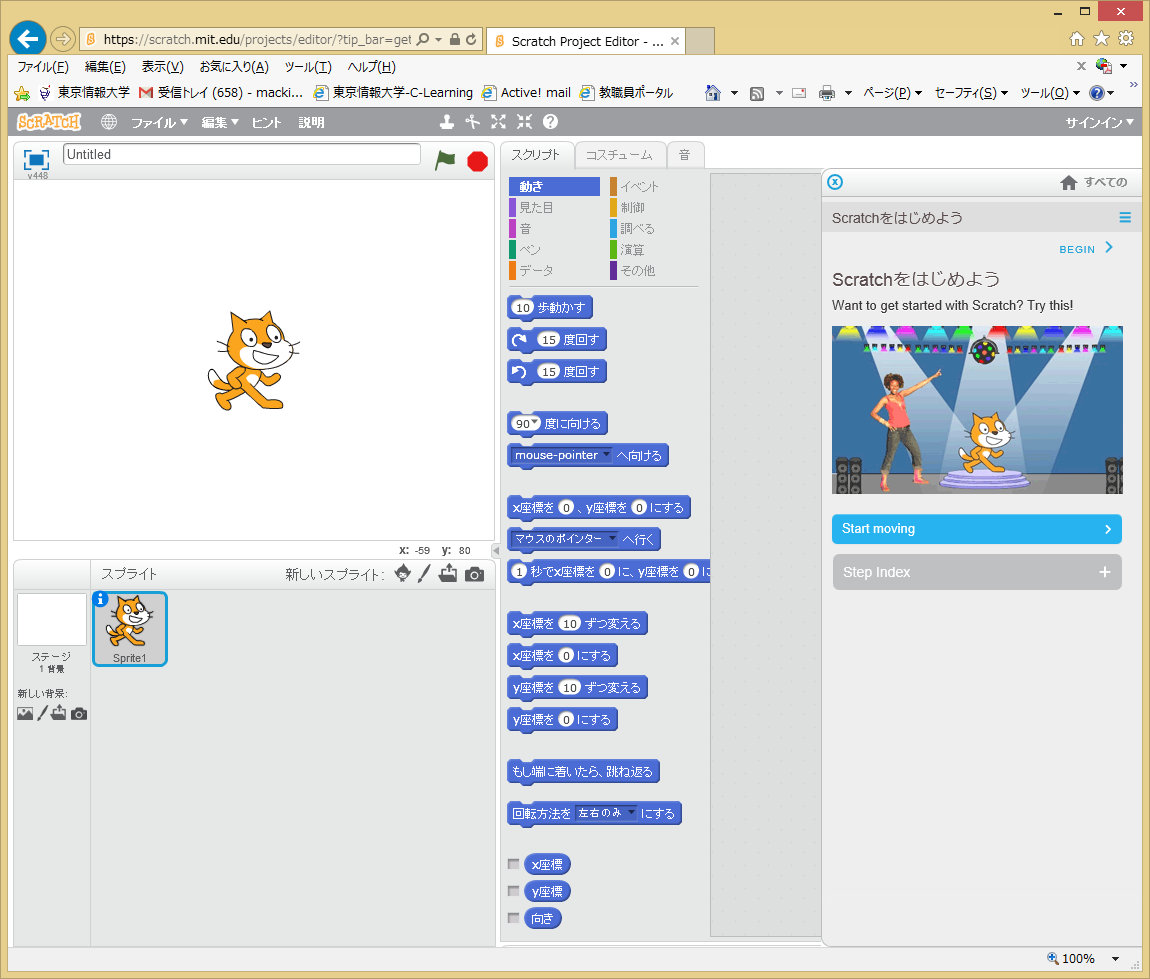
Task: Select the Grow sprite tool
Action: tap(499, 122)
